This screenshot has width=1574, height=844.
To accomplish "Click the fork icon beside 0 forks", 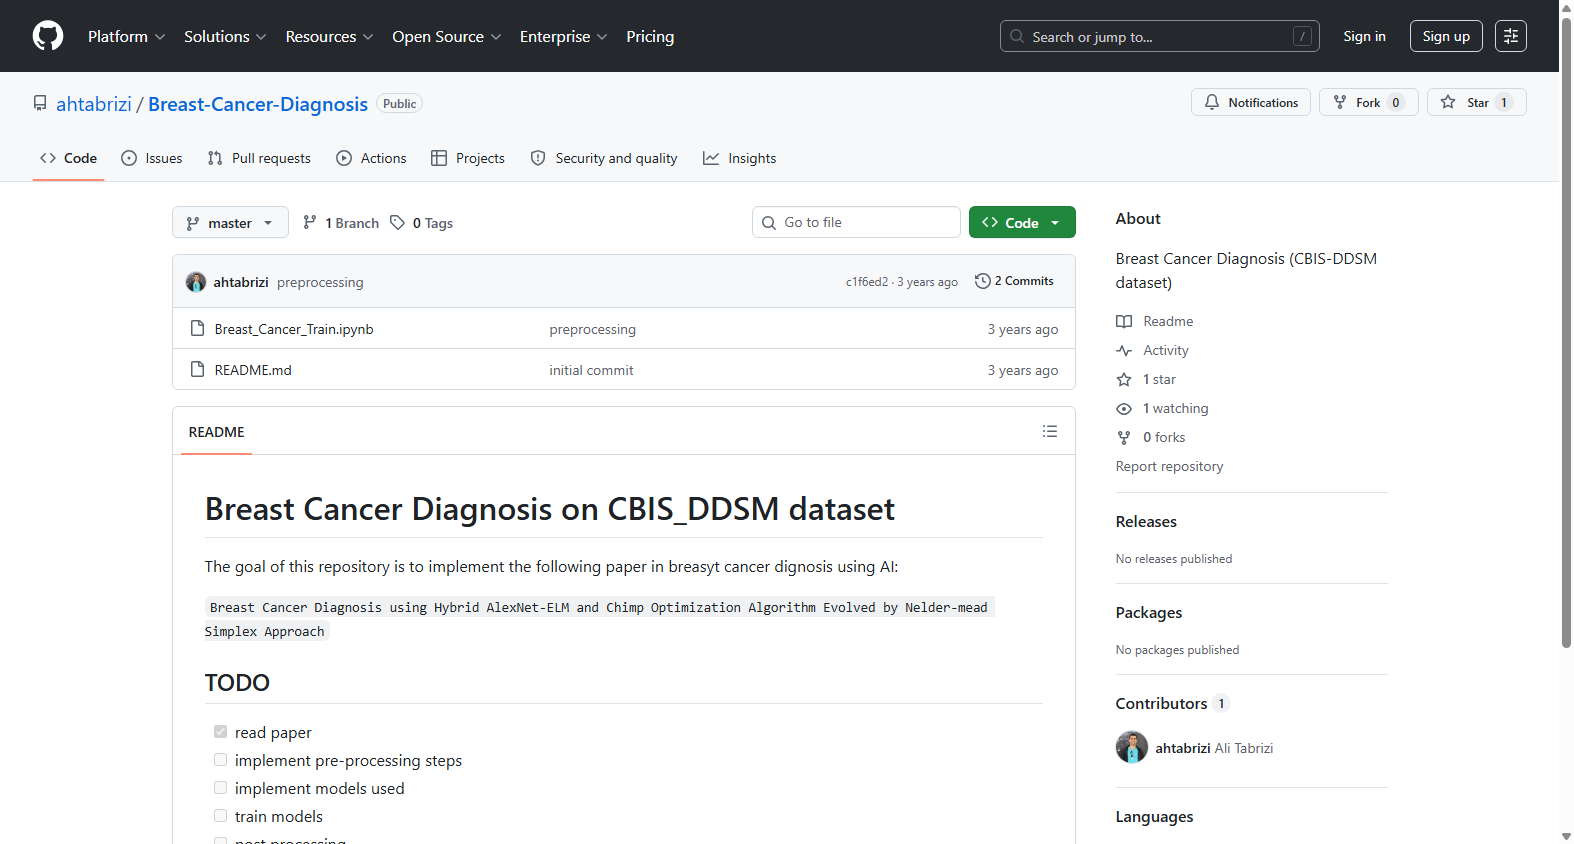I will 1124,437.
